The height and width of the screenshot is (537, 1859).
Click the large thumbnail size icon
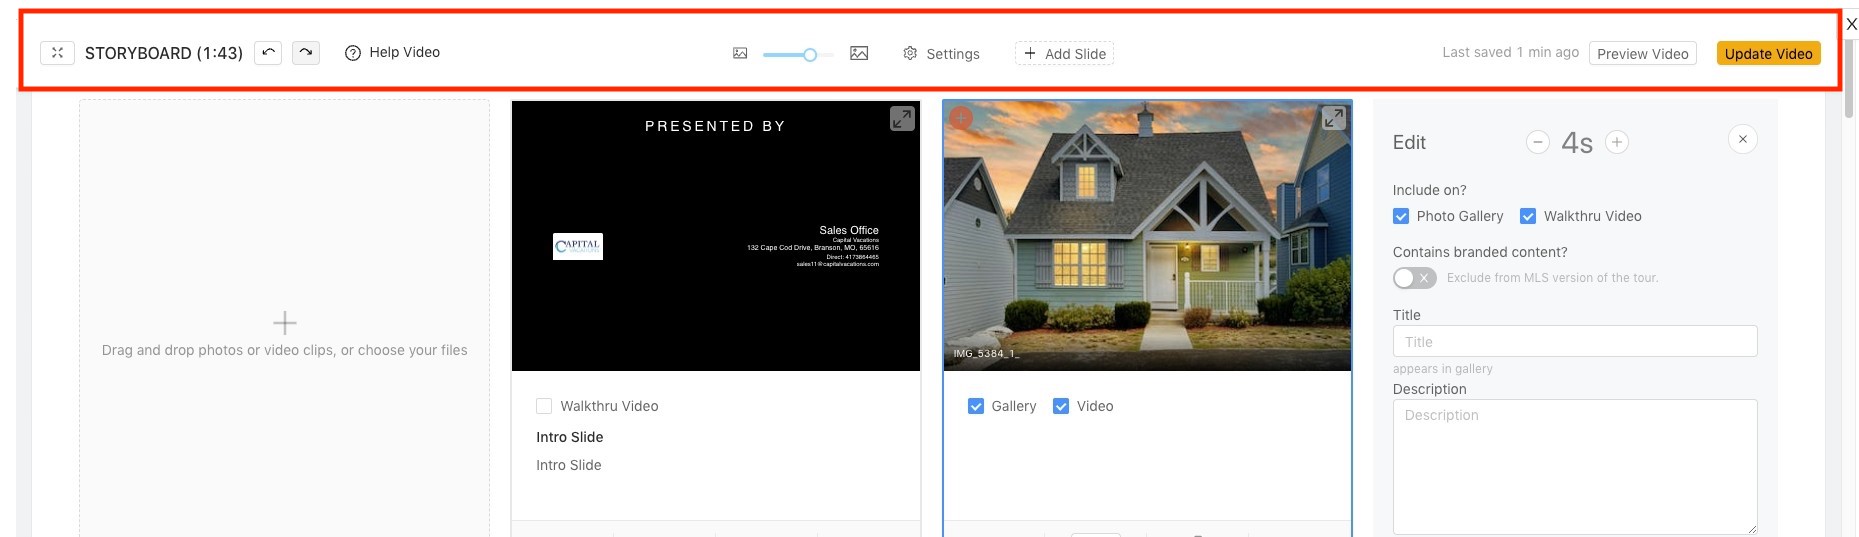coord(859,54)
